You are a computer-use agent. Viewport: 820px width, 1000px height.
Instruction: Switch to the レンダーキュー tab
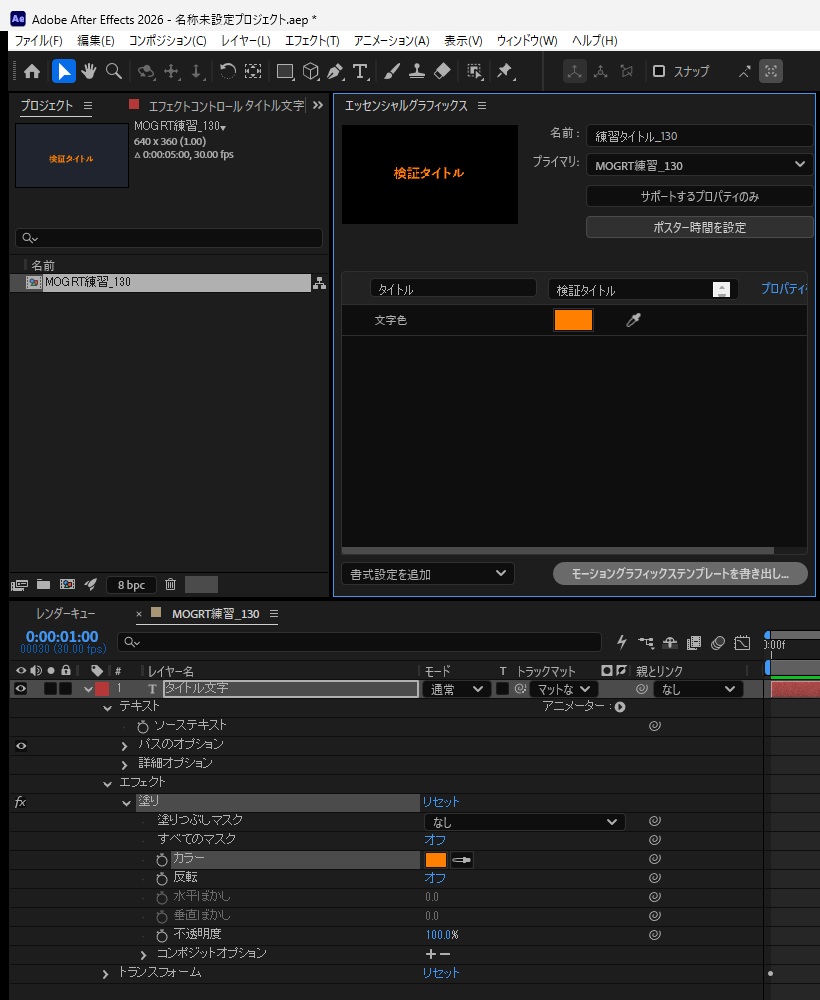[66, 614]
